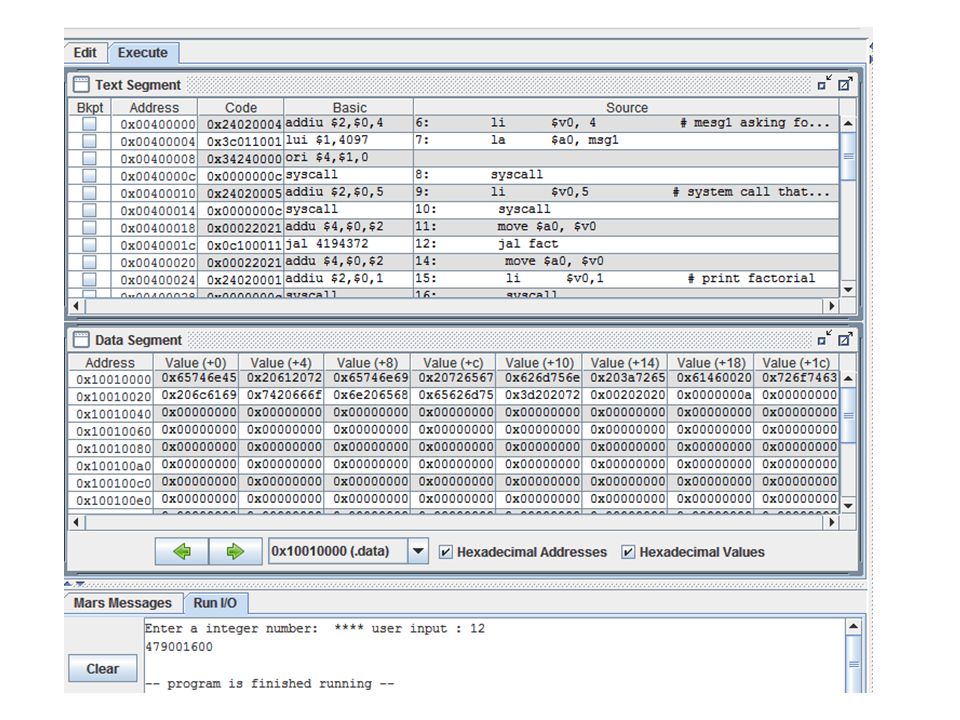The image size is (960, 720).
Task: Set breakpoint at address 0x00400010
Action: pyautogui.click(x=89, y=193)
